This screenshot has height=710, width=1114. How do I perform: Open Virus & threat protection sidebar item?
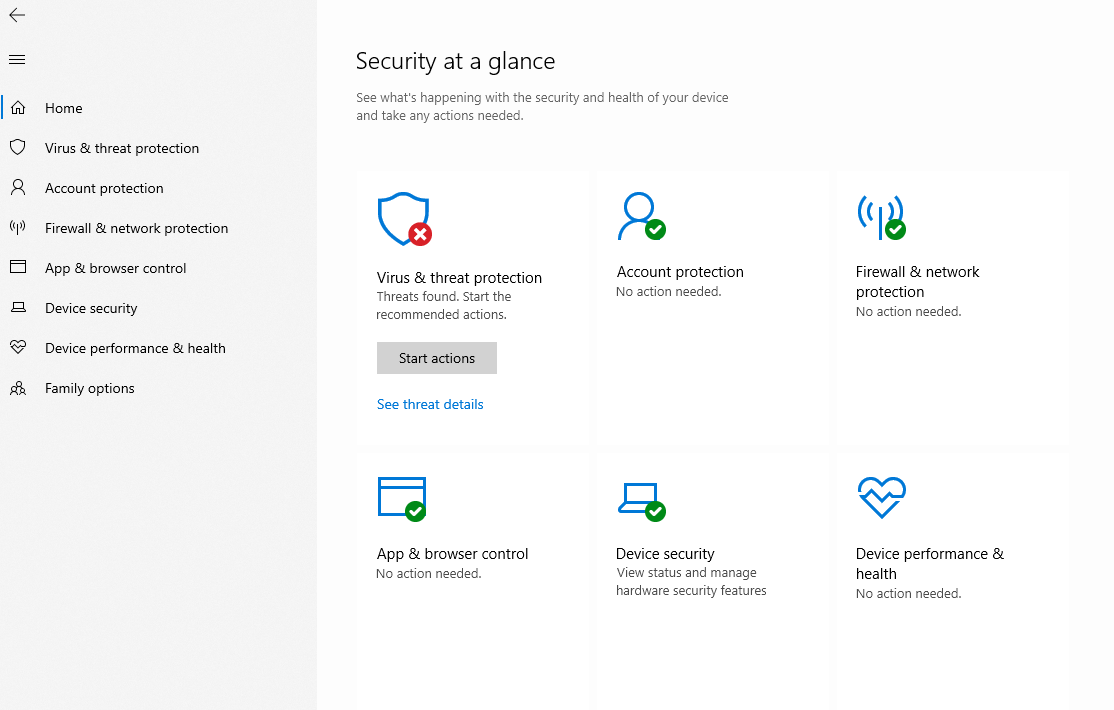click(121, 148)
